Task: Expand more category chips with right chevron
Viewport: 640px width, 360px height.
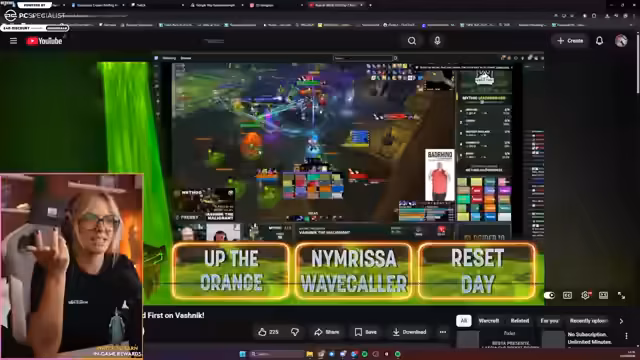Action: (621, 321)
